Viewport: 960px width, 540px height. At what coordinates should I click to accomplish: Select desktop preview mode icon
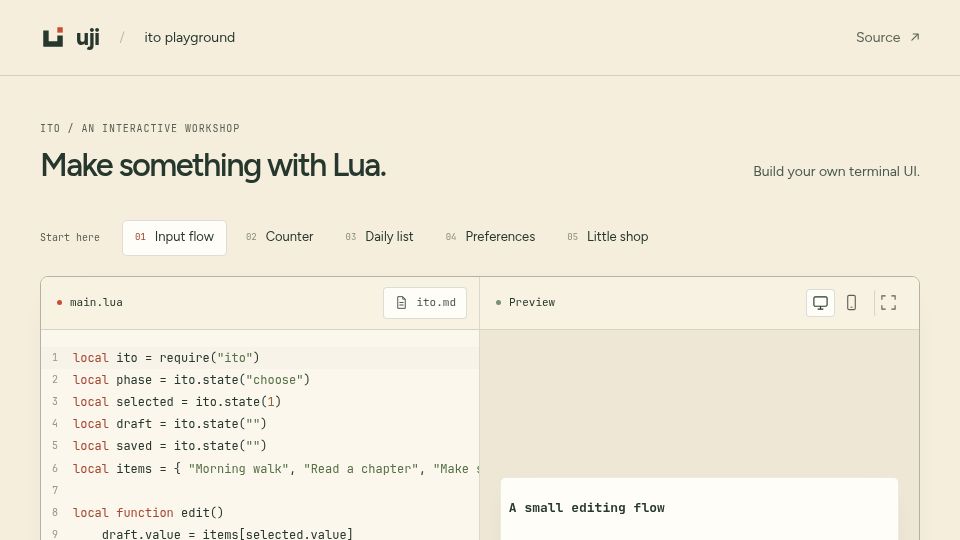[x=820, y=302]
